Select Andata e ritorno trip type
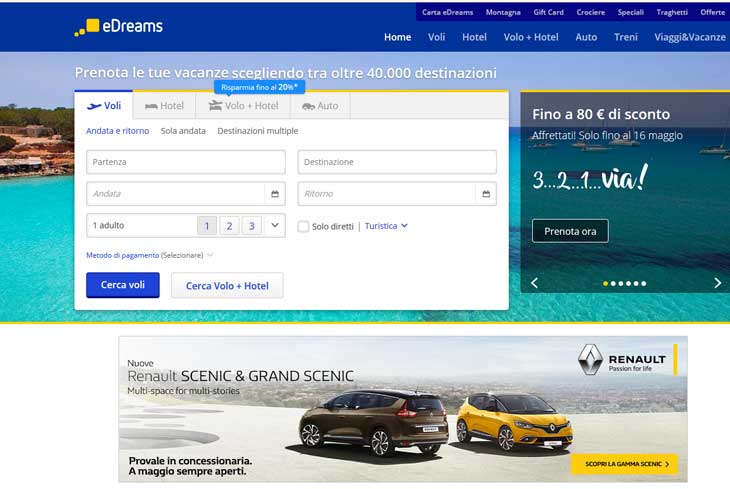 (117, 131)
